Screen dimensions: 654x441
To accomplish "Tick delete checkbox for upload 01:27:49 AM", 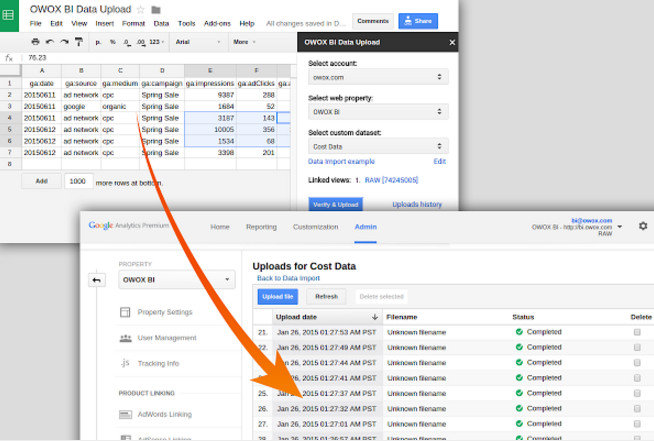I will (637, 347).
